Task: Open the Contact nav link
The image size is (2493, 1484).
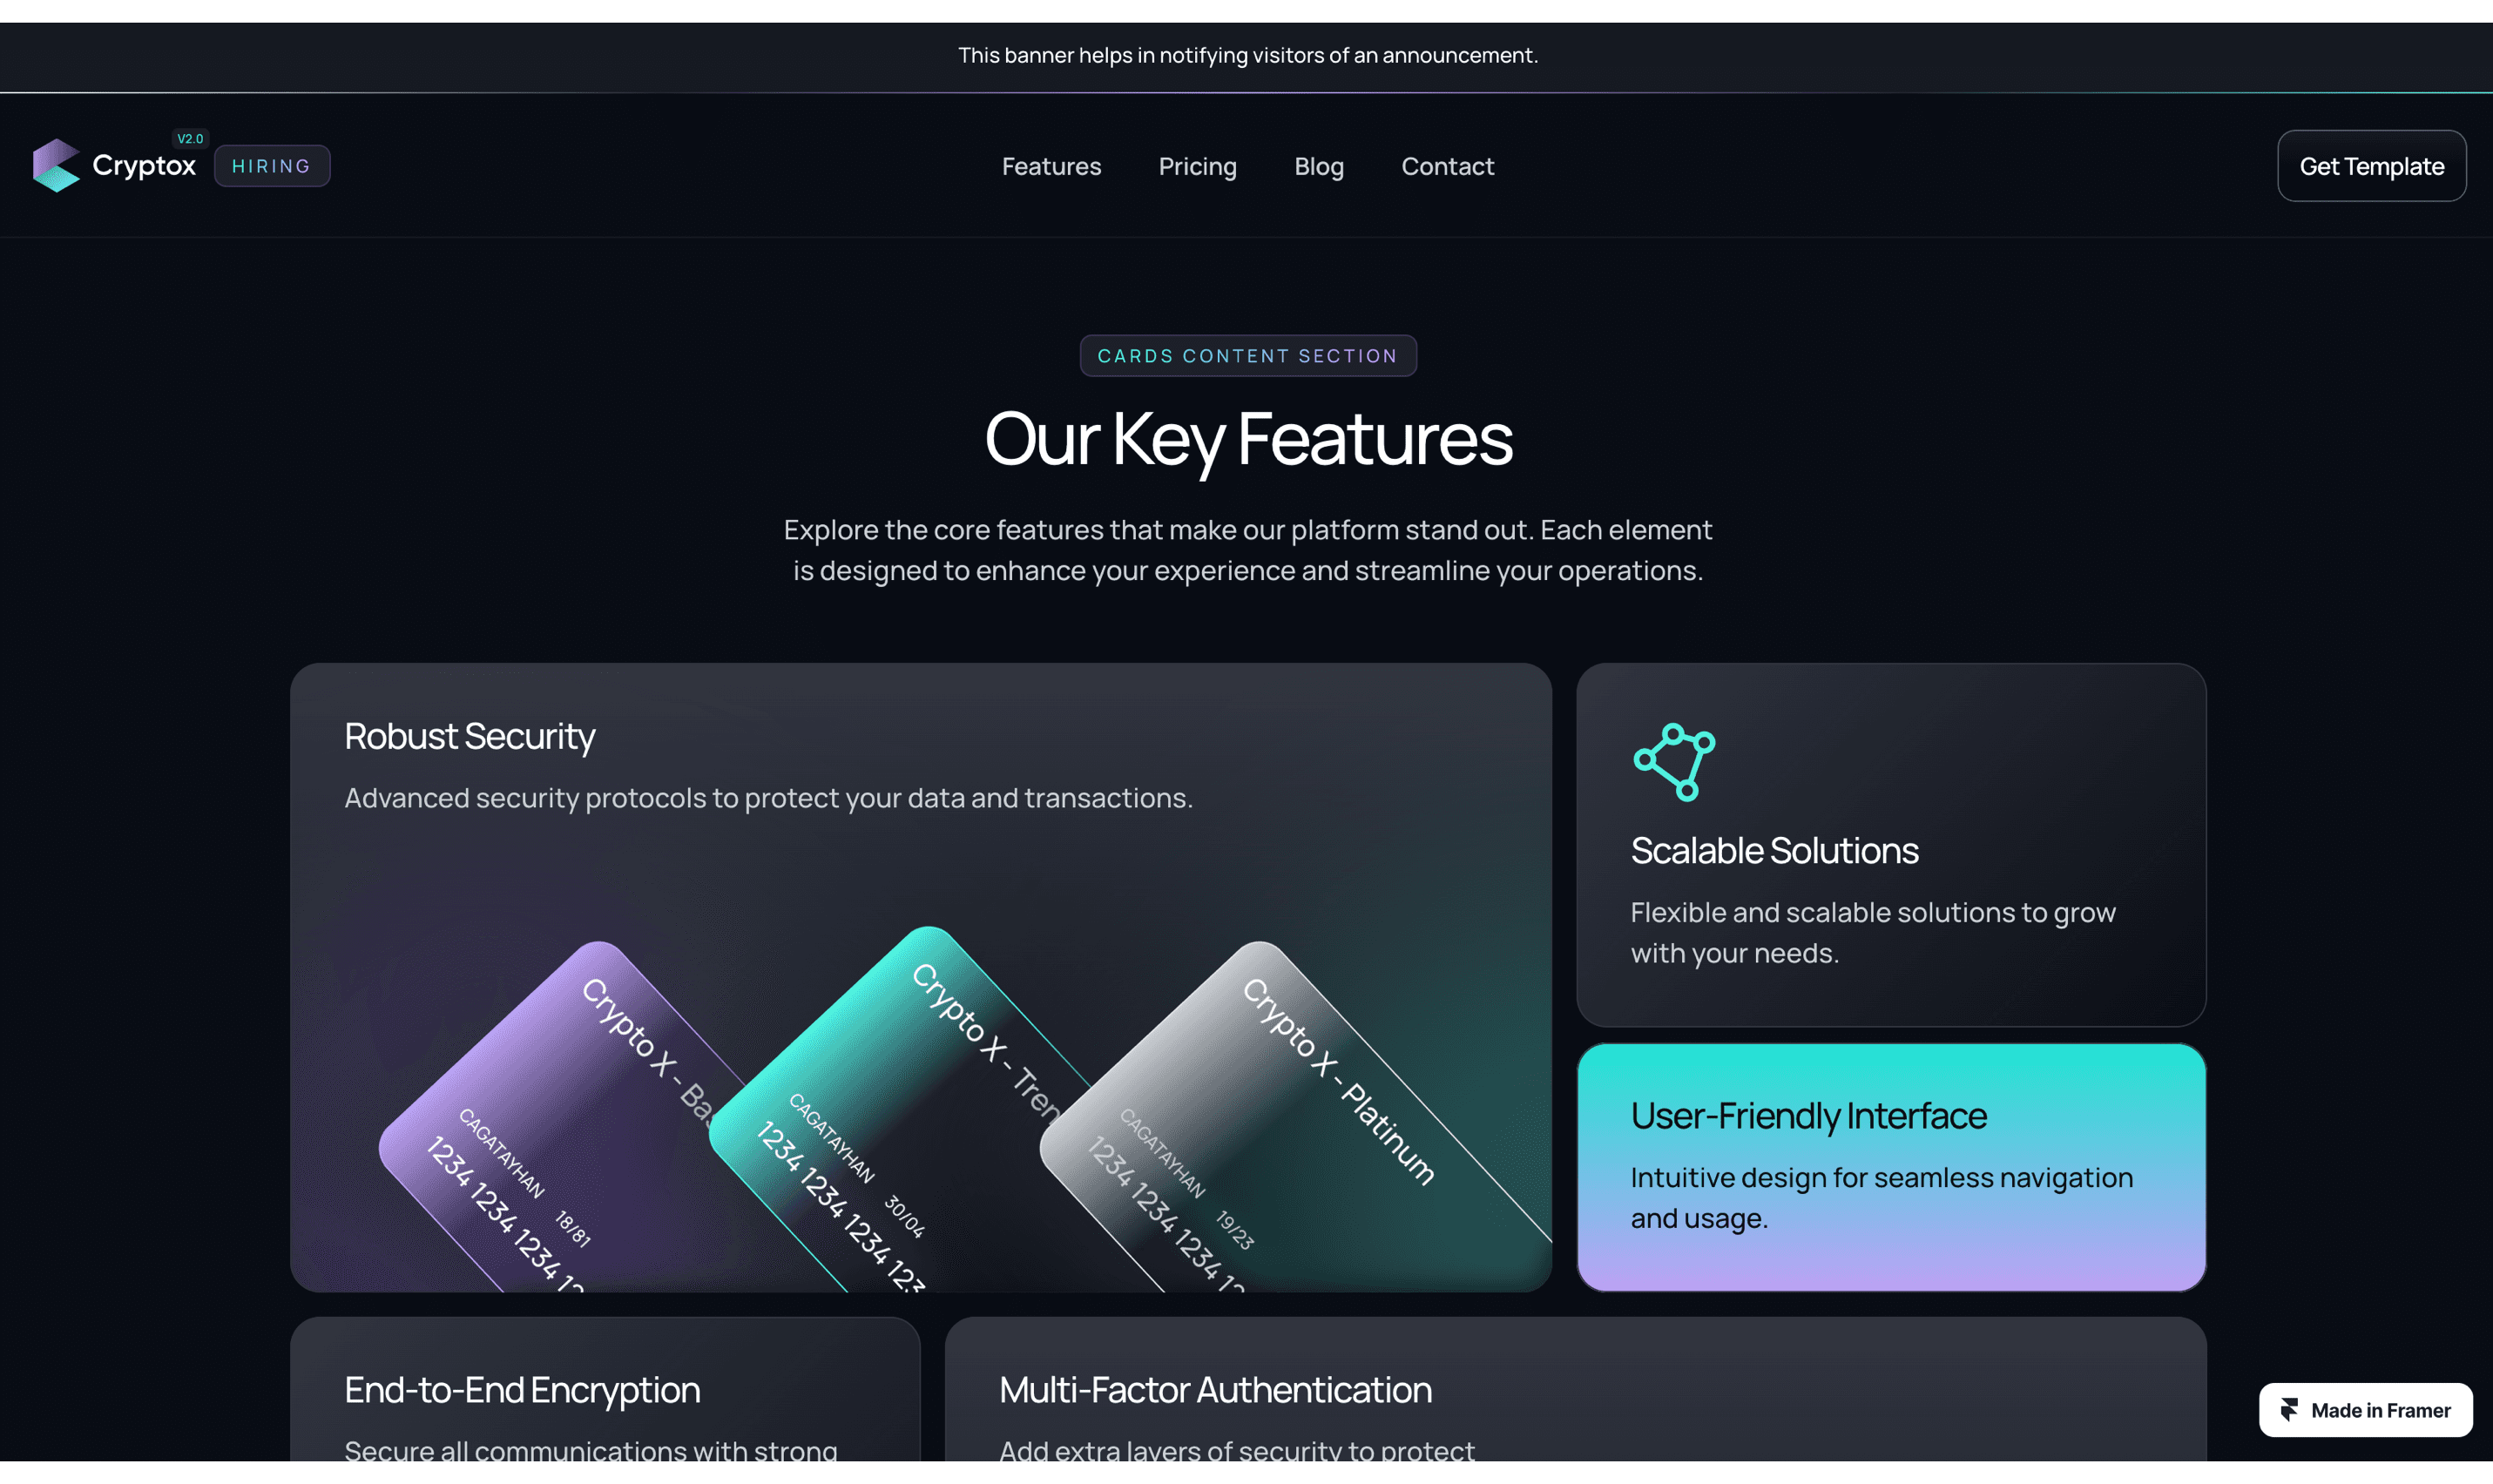Action: 1447,166
